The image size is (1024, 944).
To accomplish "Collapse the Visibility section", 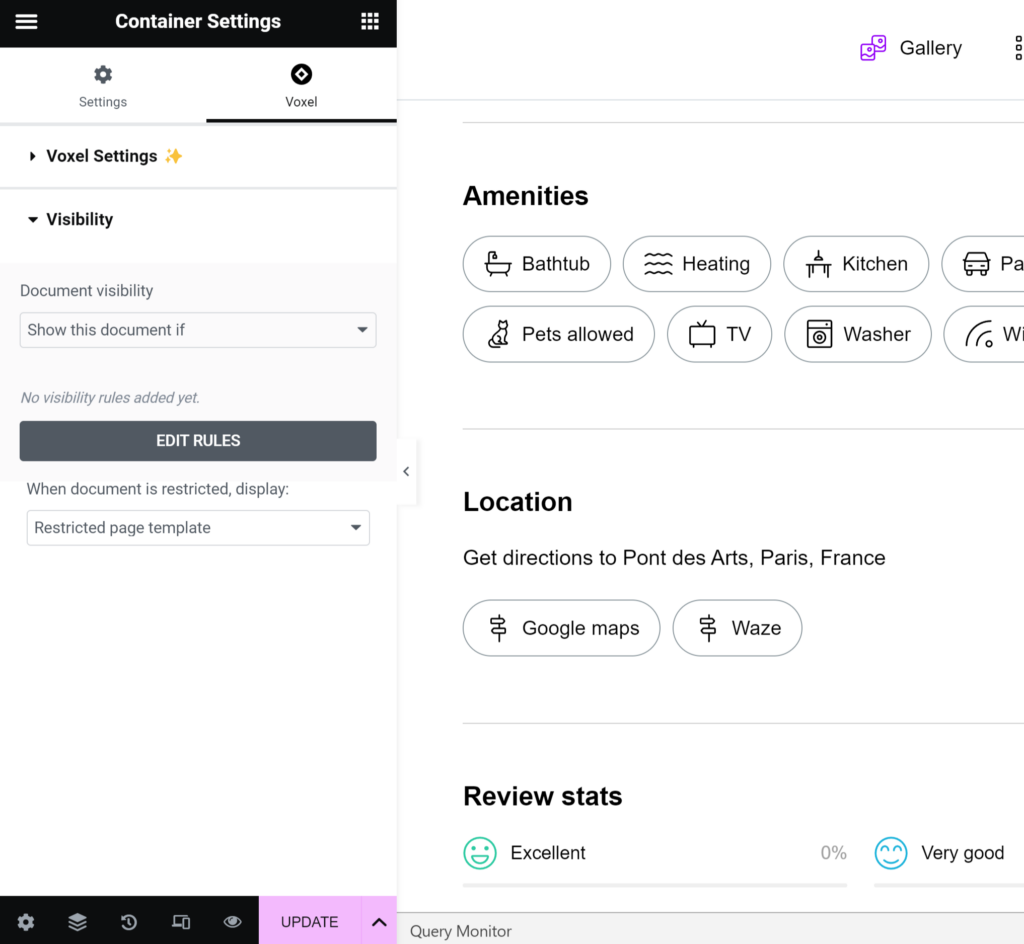I will tap(79, 219).
